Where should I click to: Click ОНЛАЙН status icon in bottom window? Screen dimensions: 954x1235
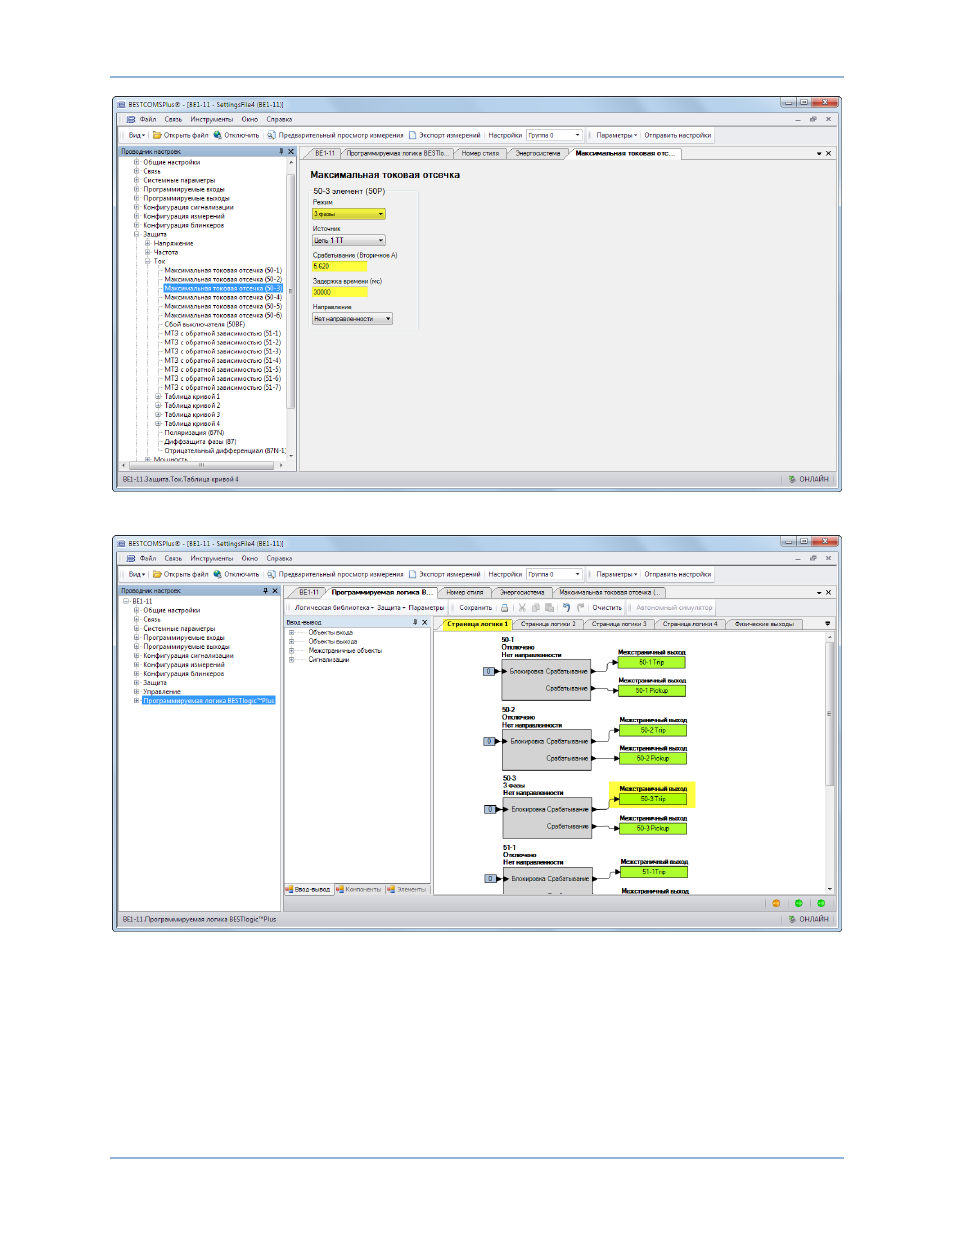792,919
